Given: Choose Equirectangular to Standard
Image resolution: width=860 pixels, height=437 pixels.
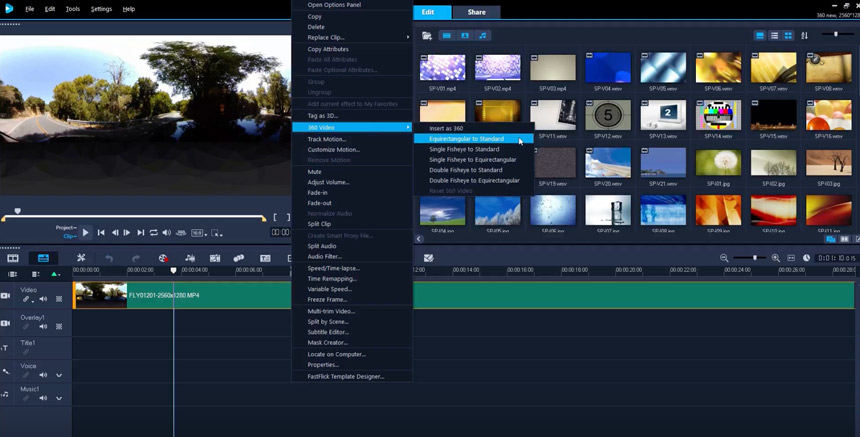Looking at the screenshot, I should coord(466,138).
